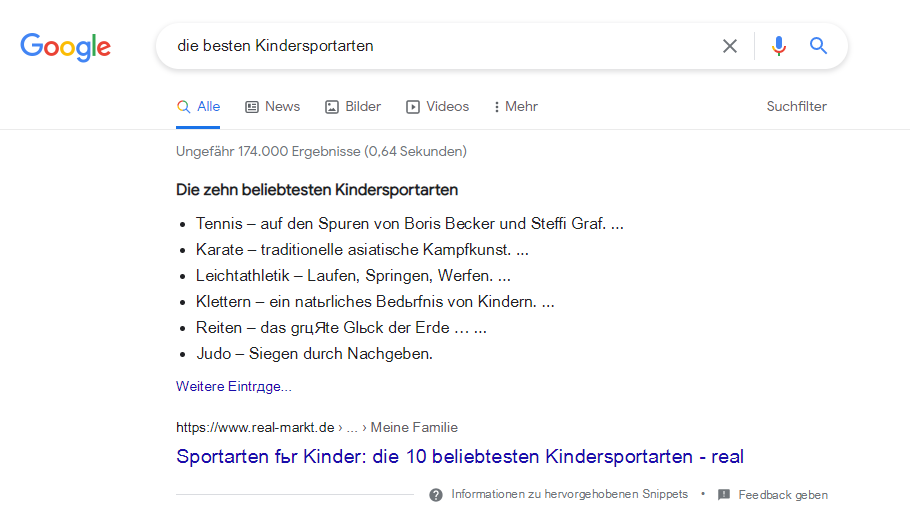910x526 pixels.
Task: Click the blue search magnifier button
Action: [x=818, y=45]
